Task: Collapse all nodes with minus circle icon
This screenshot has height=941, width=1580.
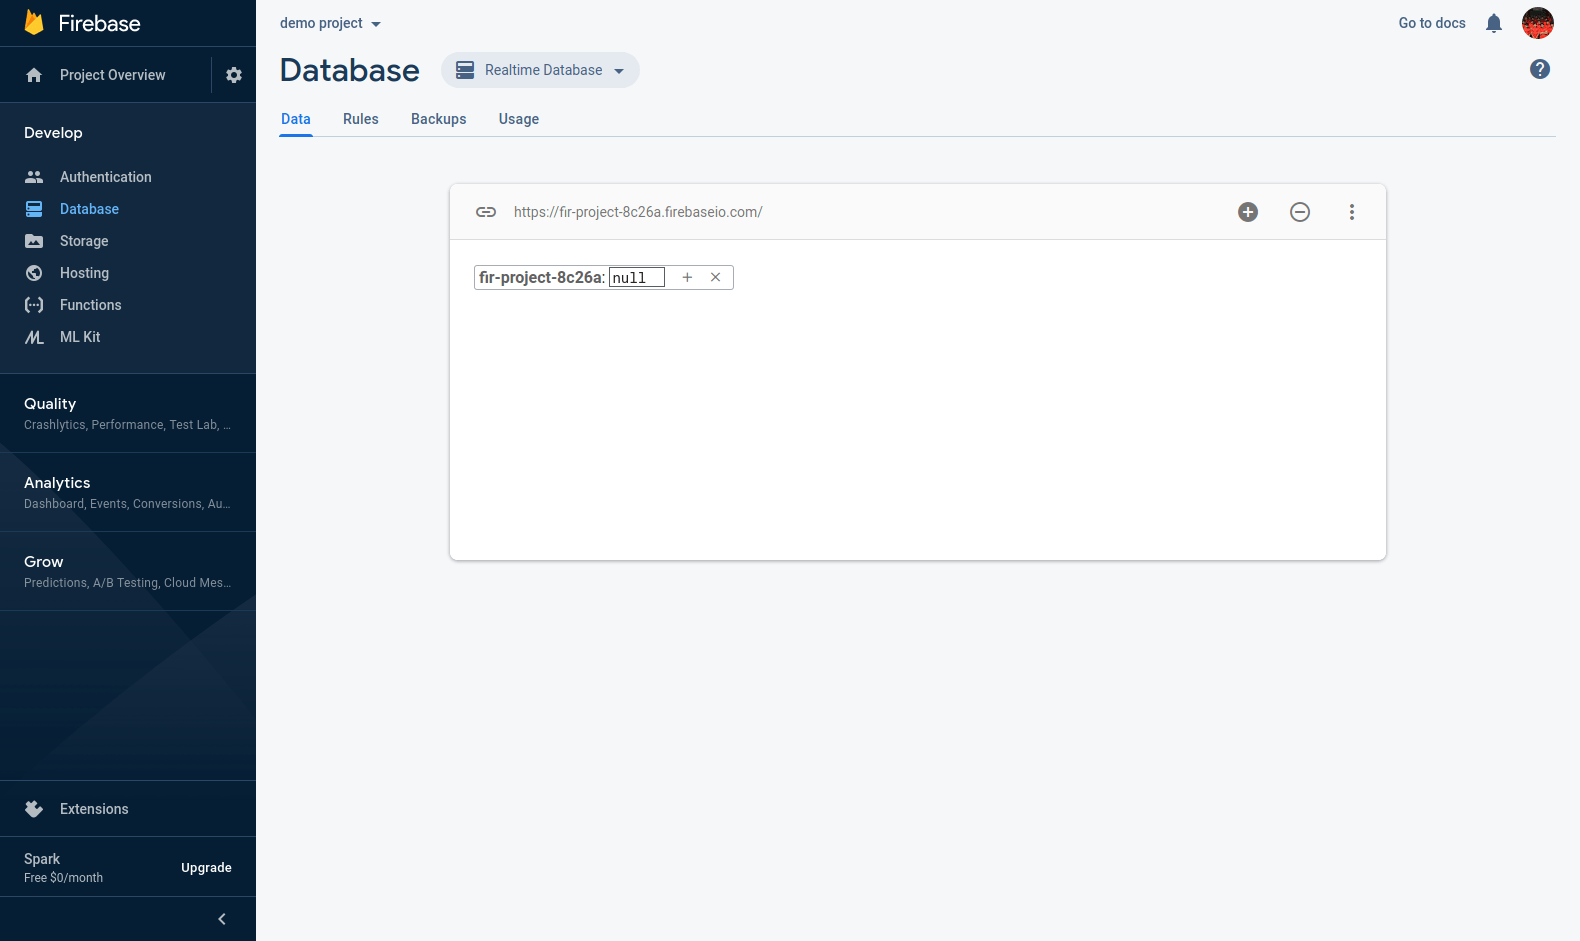Action: pyautogui.click(x=1300, y=212)
